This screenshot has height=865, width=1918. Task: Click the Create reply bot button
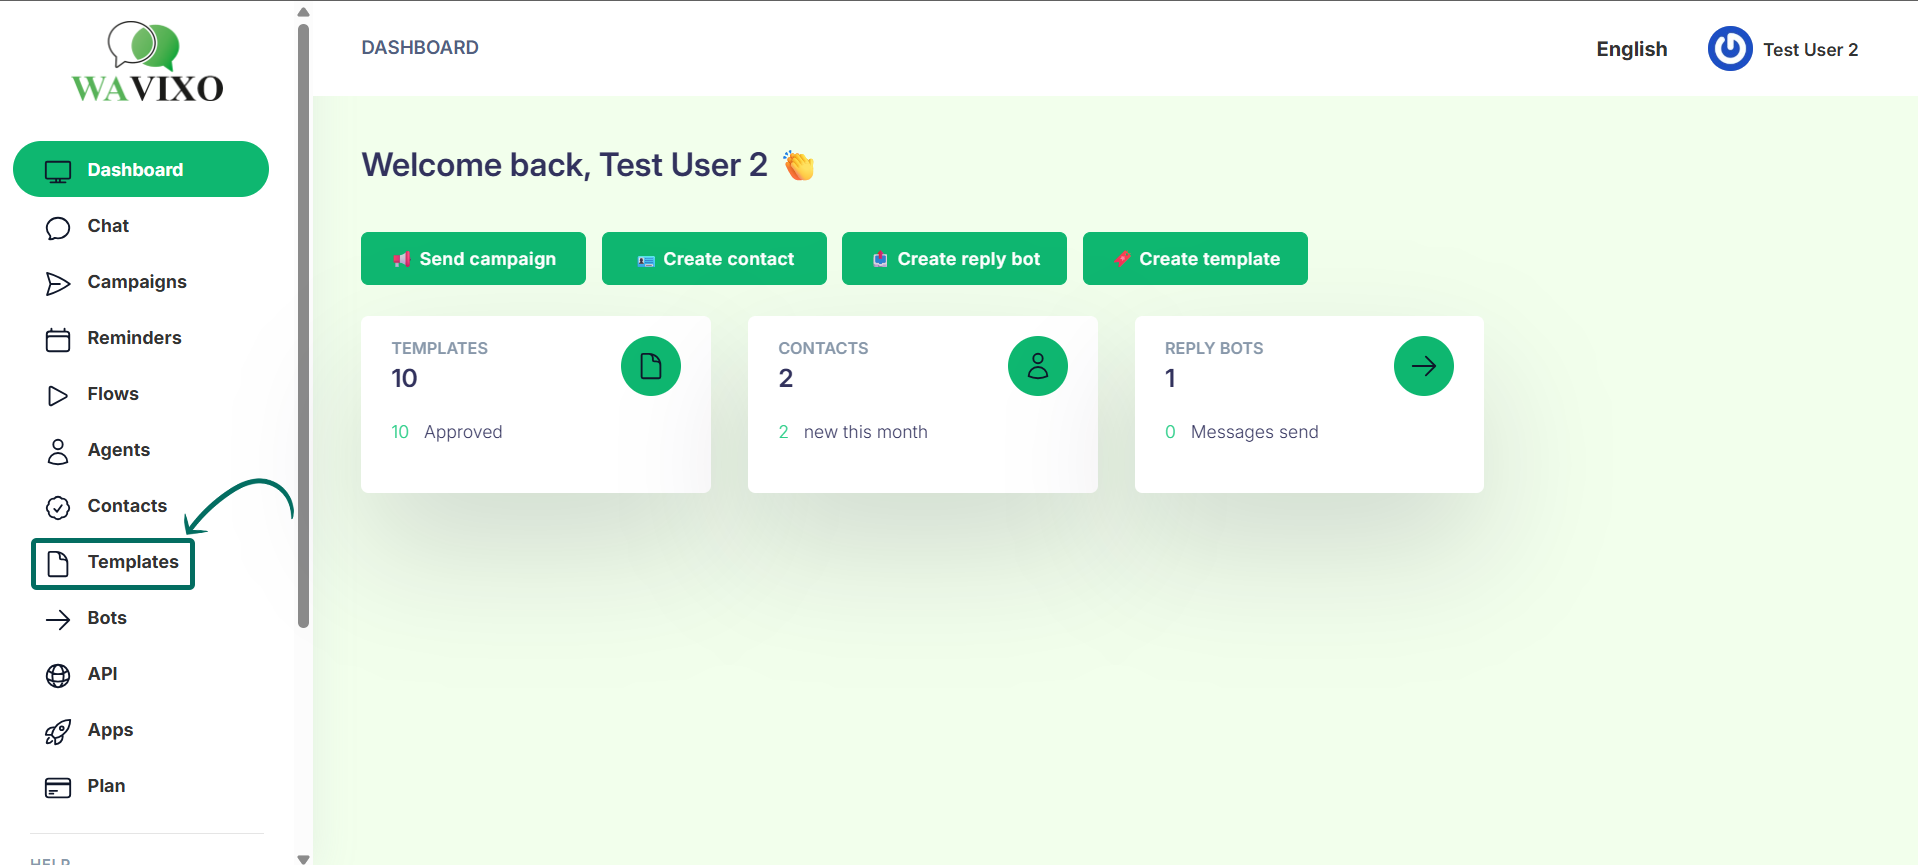tap(954, 259)
